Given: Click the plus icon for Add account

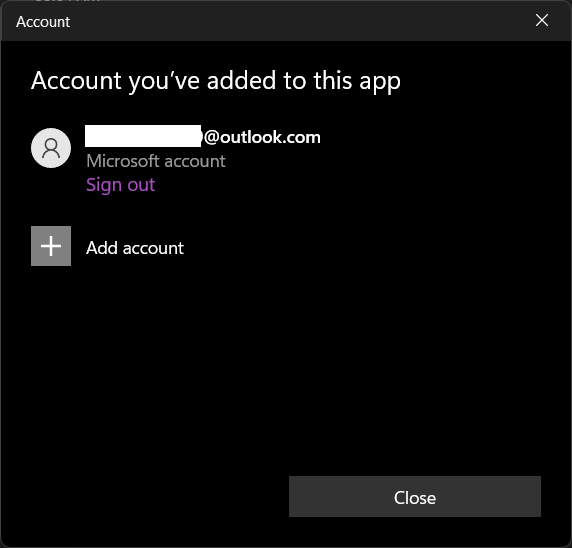Looking at the screenshot, I should 51,246.
